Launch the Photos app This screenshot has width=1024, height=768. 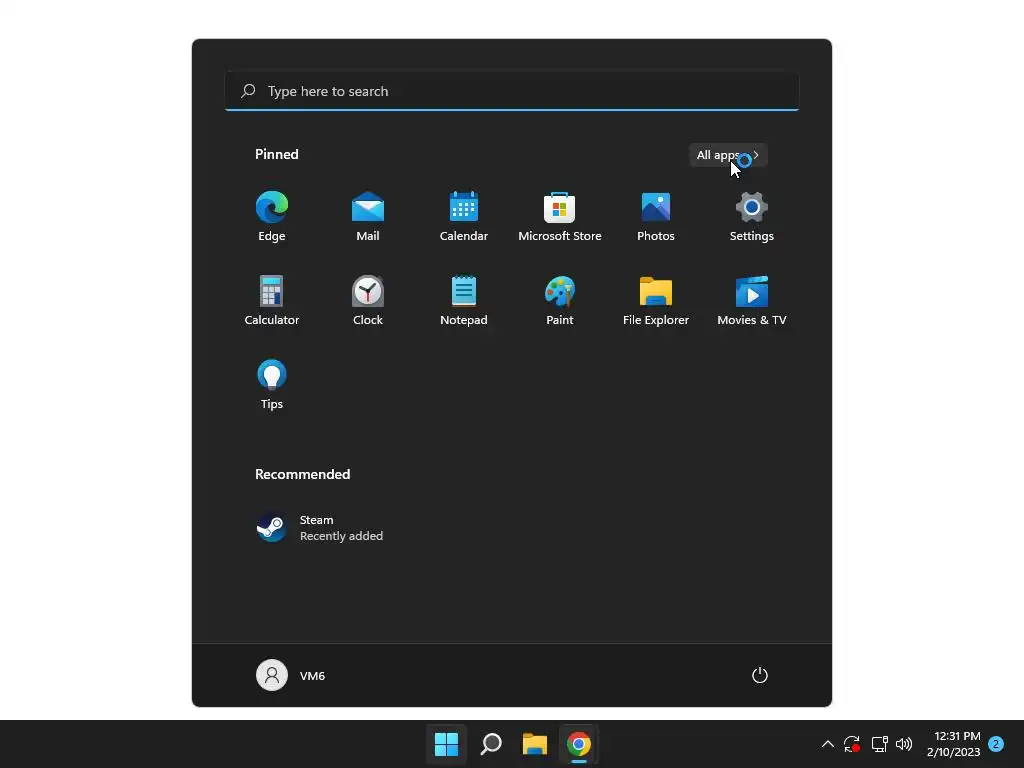(x=656, y=217)
